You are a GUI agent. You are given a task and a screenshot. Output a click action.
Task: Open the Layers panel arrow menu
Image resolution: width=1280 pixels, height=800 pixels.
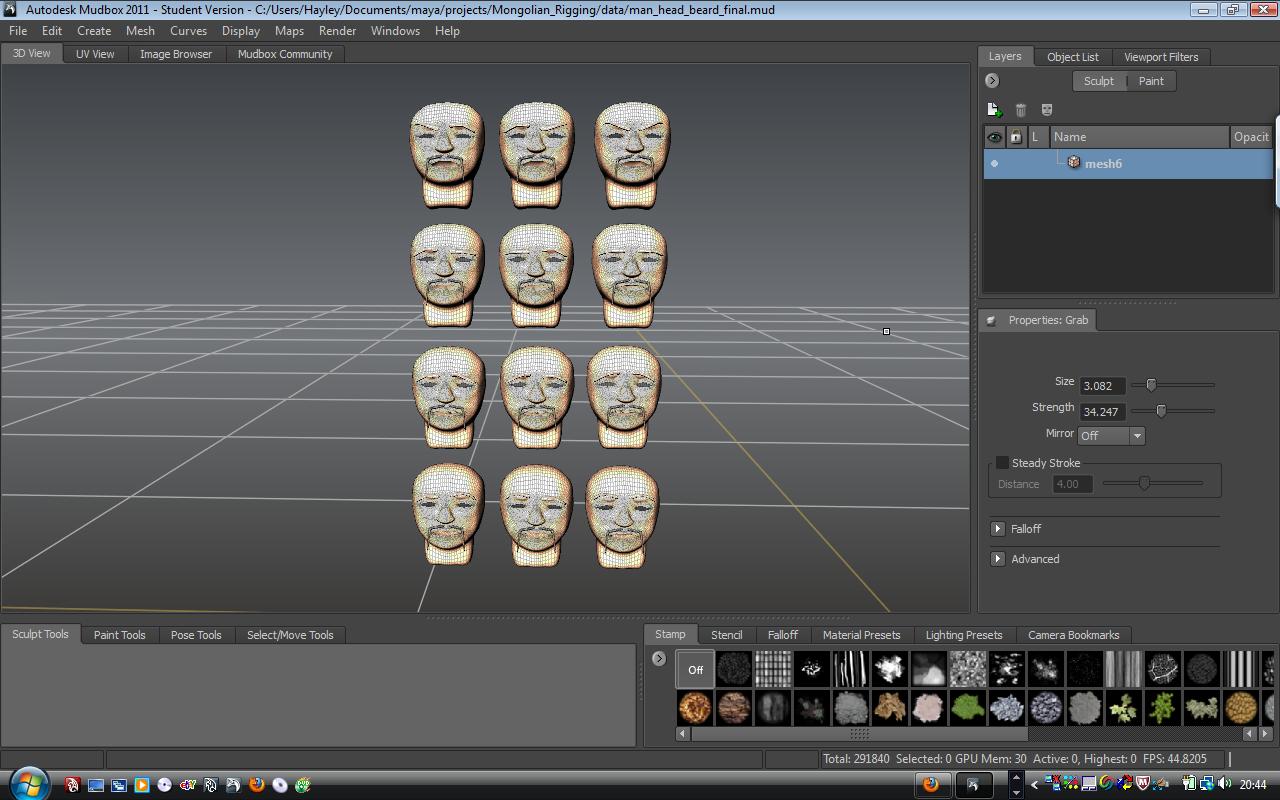[992, 81]
